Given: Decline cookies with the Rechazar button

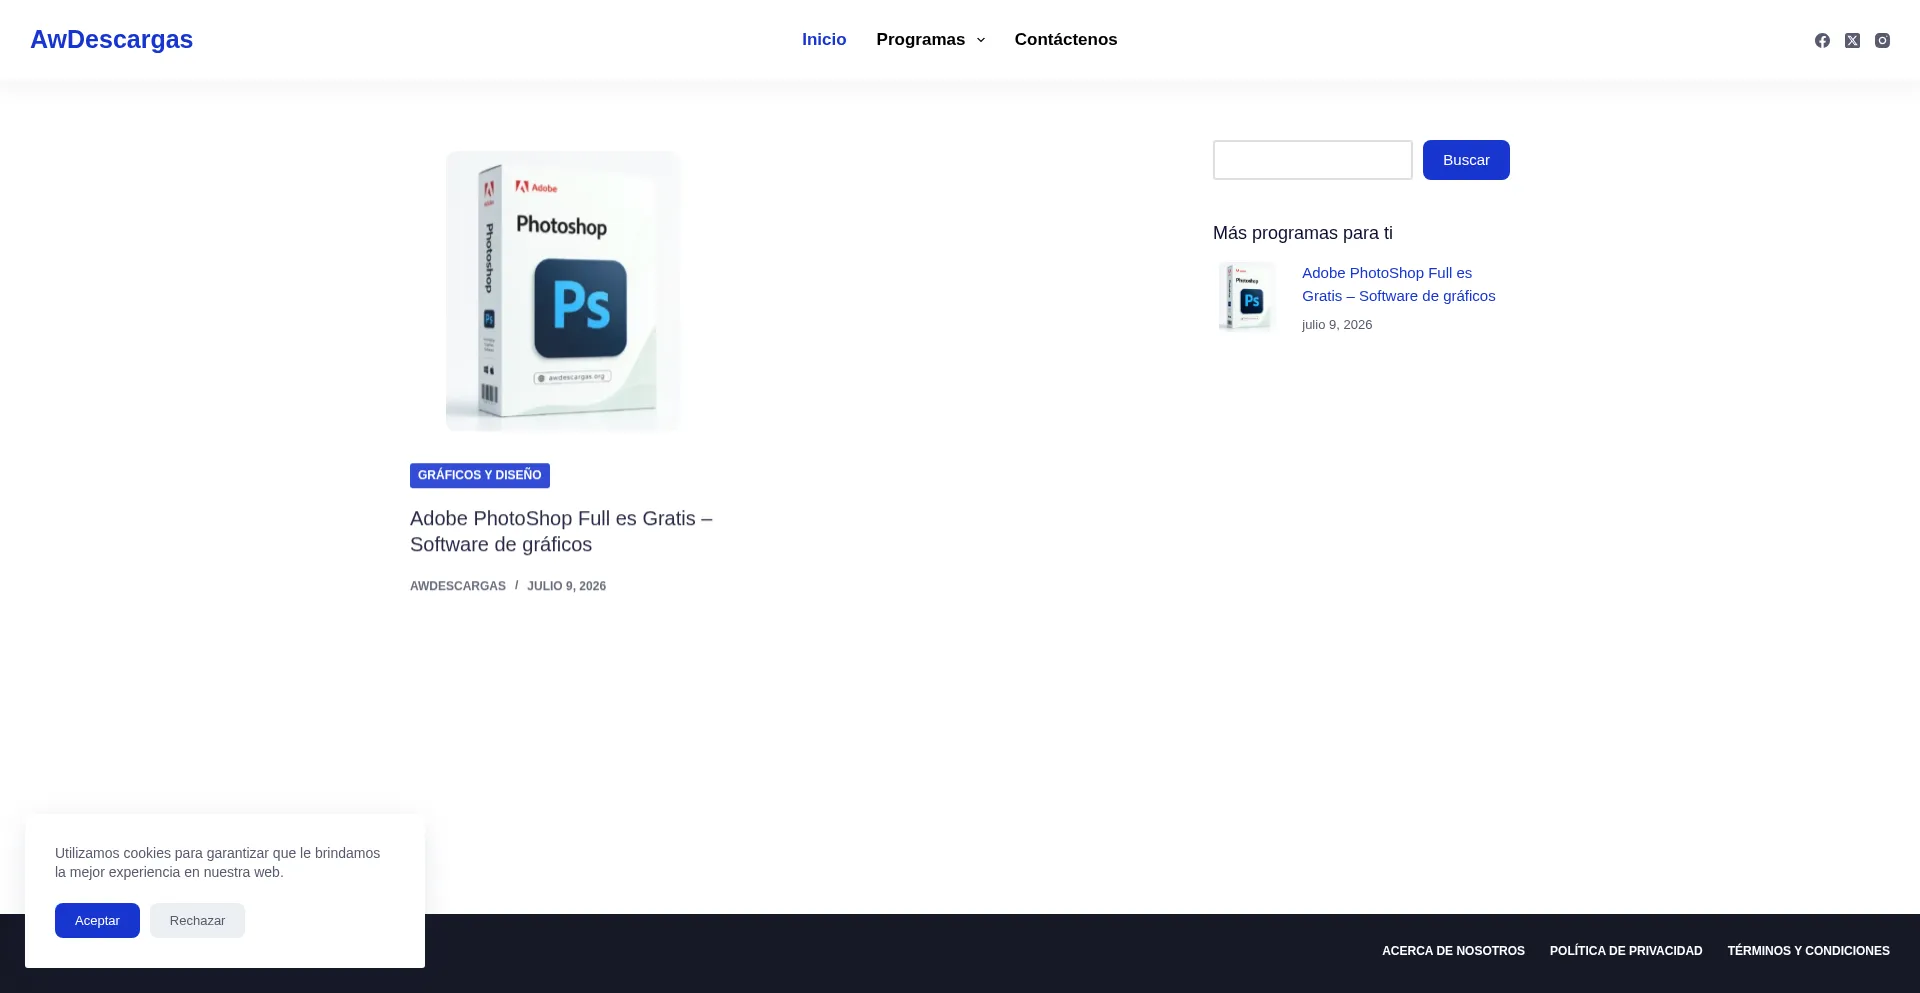Looking at the screenshot, I should click(197, 920).
